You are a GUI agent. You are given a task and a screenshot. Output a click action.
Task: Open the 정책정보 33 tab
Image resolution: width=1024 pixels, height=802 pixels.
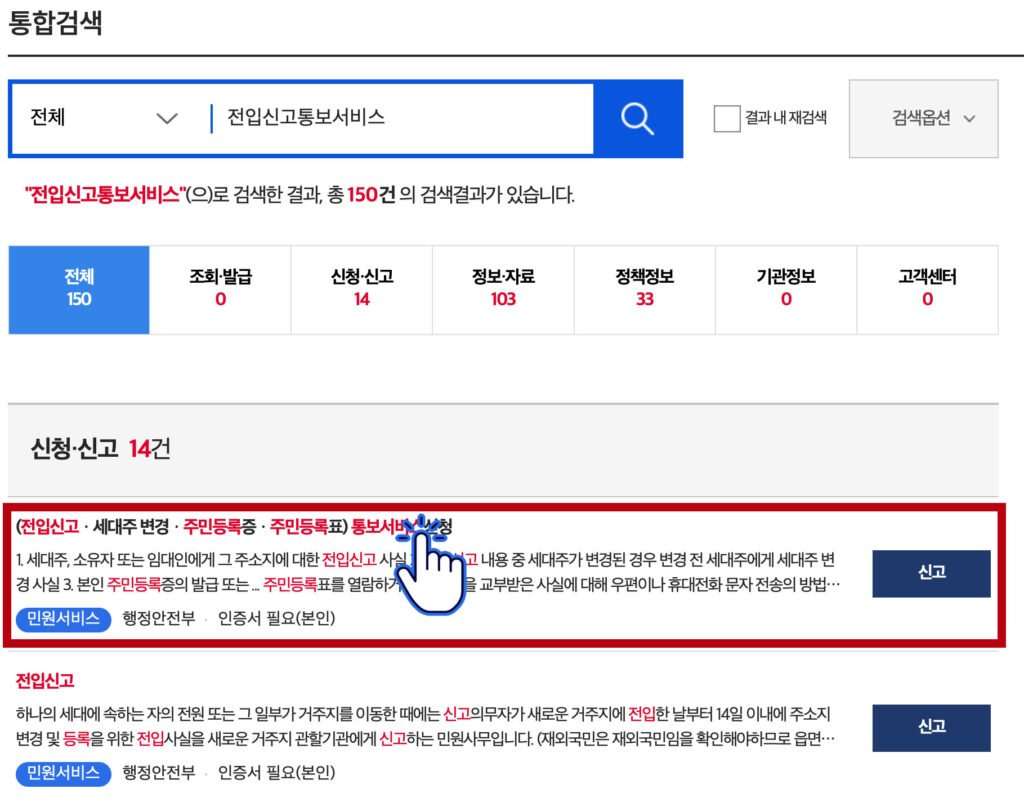pyautogui.click(x=645, y=289)
